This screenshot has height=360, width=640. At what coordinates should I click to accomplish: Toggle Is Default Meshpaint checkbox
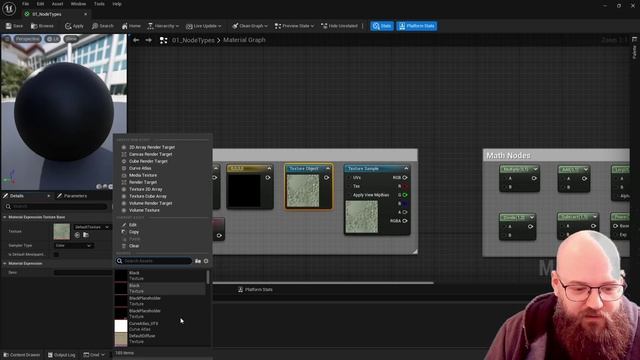56,255
